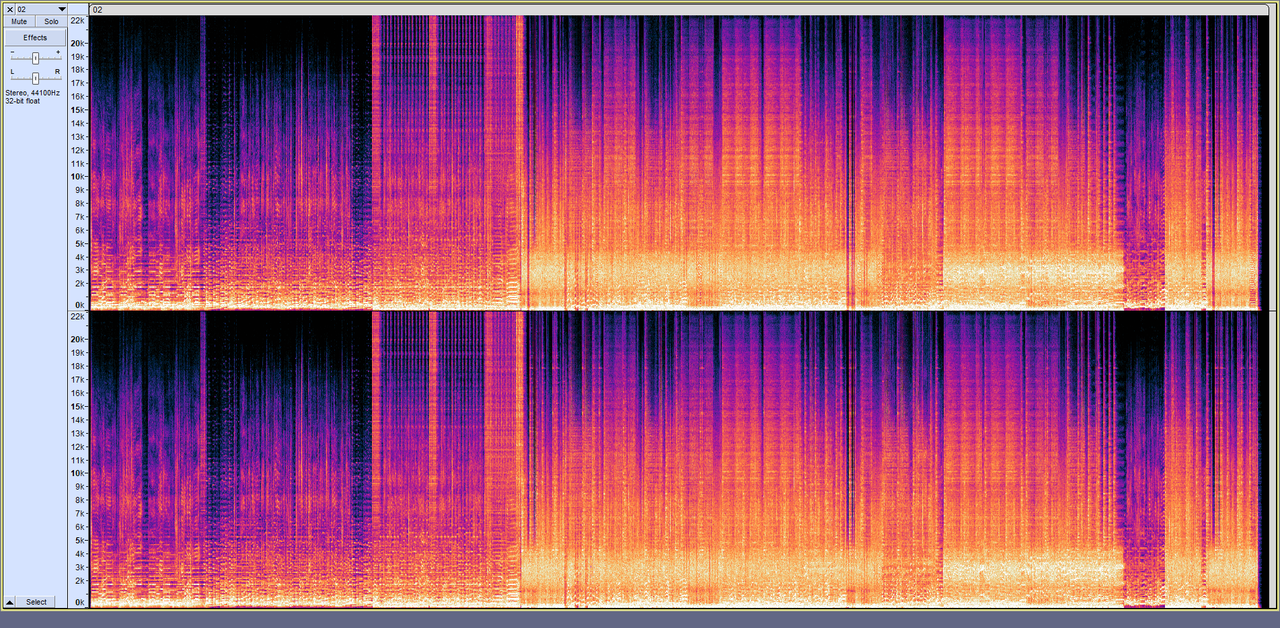1280x628 pixels.
Task: Click the 10k label on the upper channel scale
Action: click(77, 176)
